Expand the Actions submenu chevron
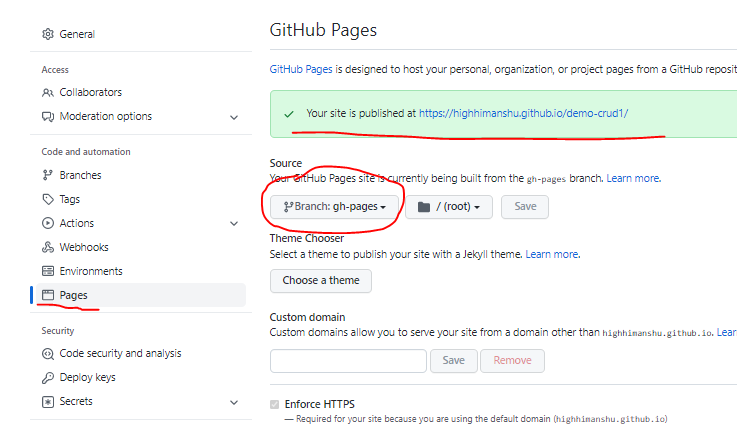This screenshot has height=425, width=737. pyautogui.click(x=234, y=223)
